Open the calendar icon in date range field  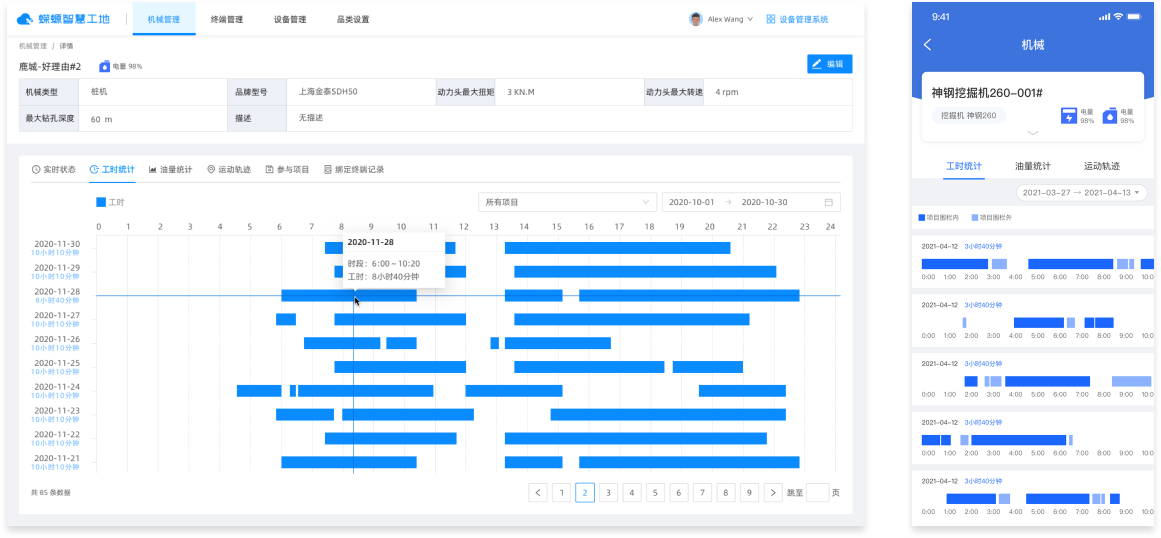point(828,202)
